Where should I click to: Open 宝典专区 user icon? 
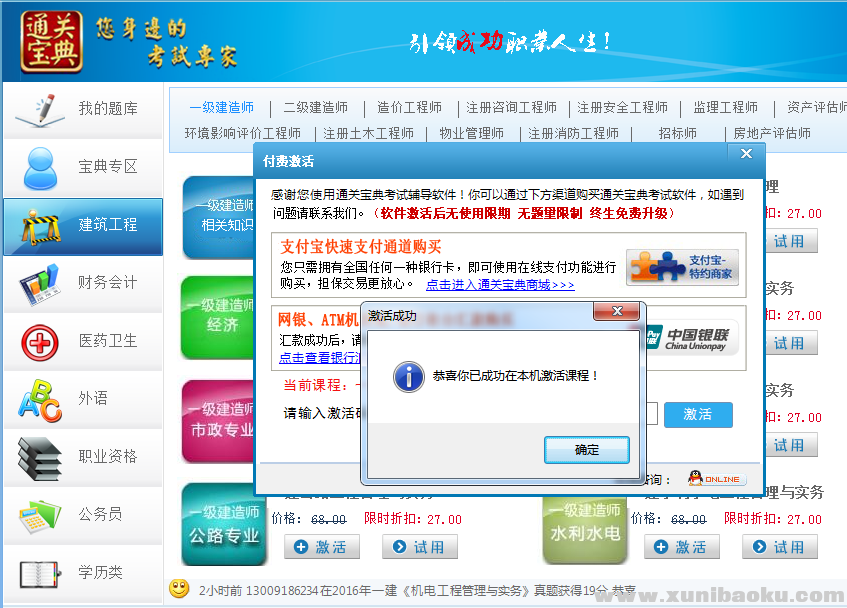coord(40,167)
